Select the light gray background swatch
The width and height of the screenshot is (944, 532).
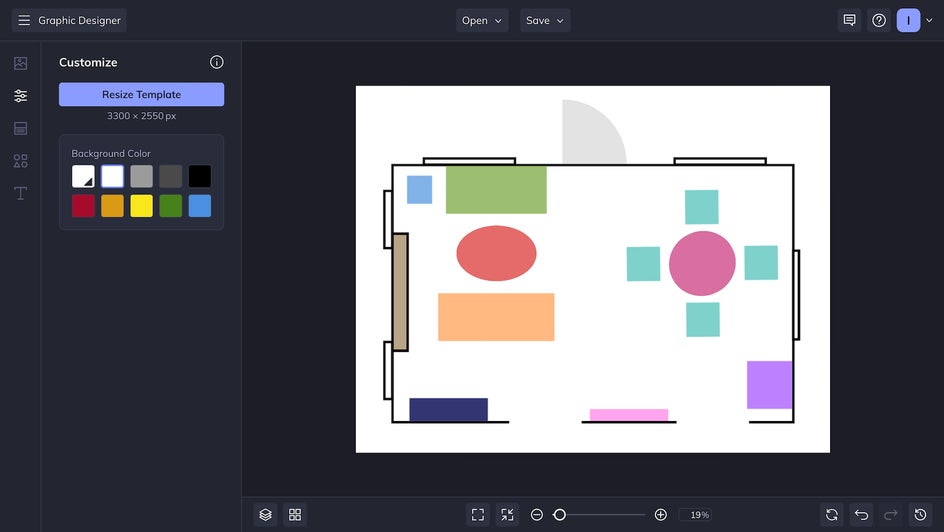coord(141,176)
